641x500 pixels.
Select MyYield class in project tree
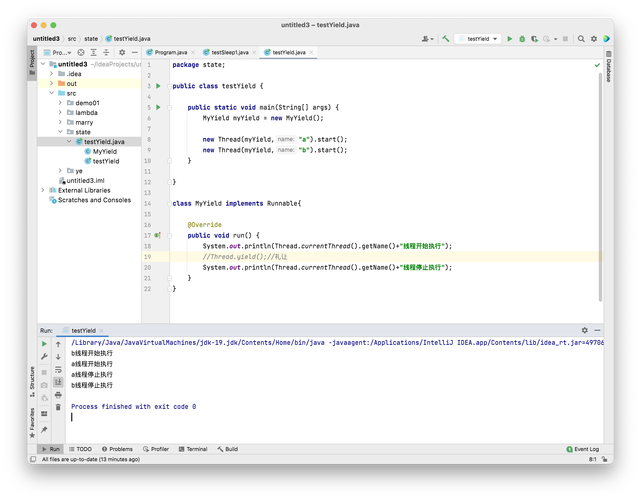105,151
